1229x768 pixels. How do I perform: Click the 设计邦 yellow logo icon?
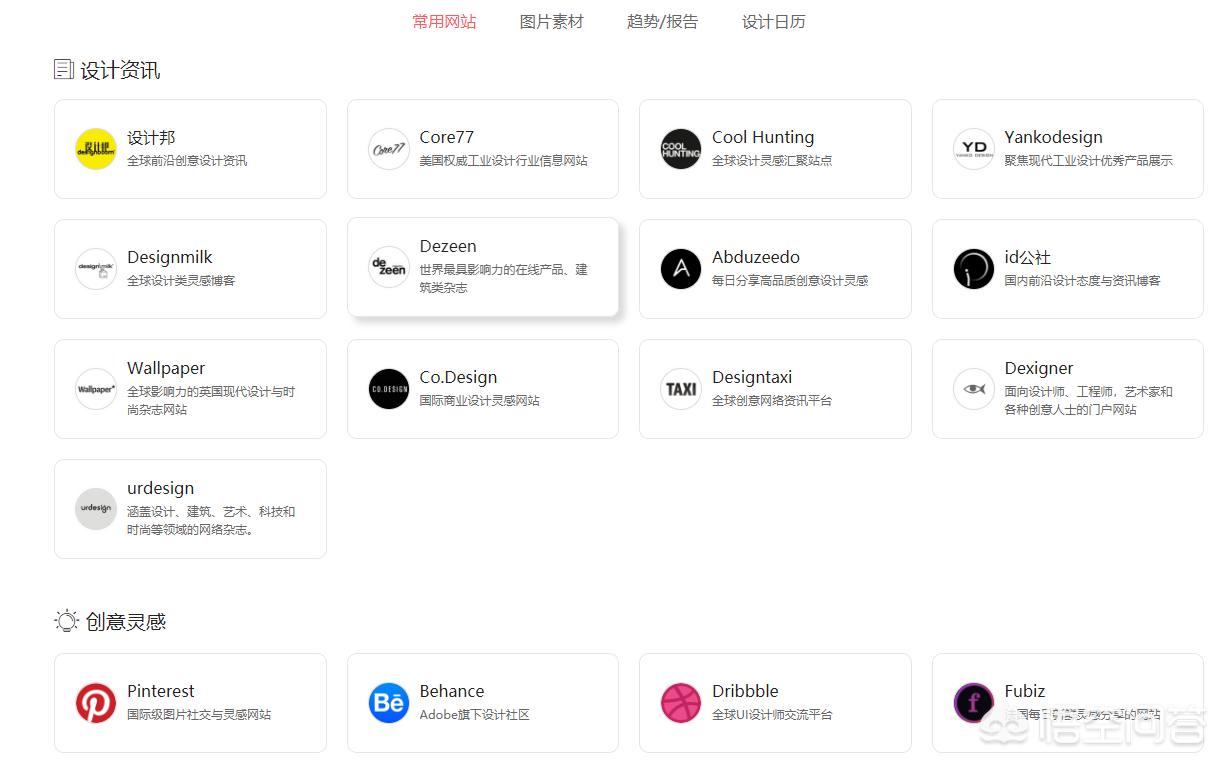pyautogui.click(x=96, y=149)
